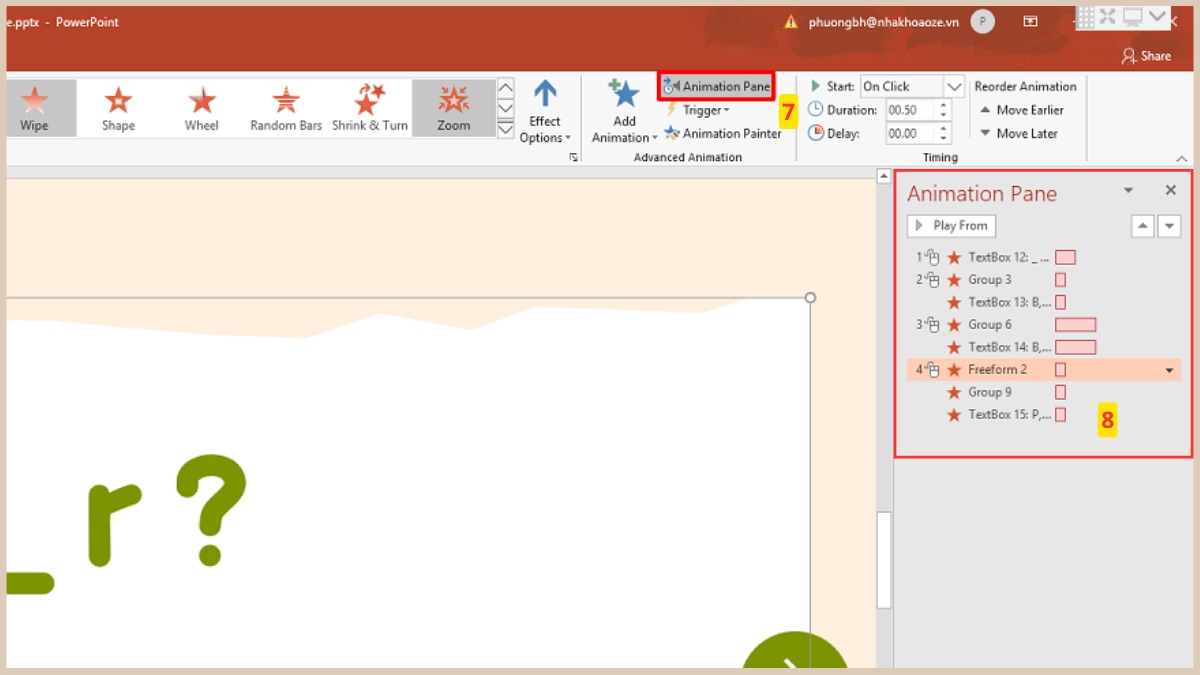Click Play From in the Animation Pane
This screenshot has width=1200, height=675.
(x=950, y=225)
